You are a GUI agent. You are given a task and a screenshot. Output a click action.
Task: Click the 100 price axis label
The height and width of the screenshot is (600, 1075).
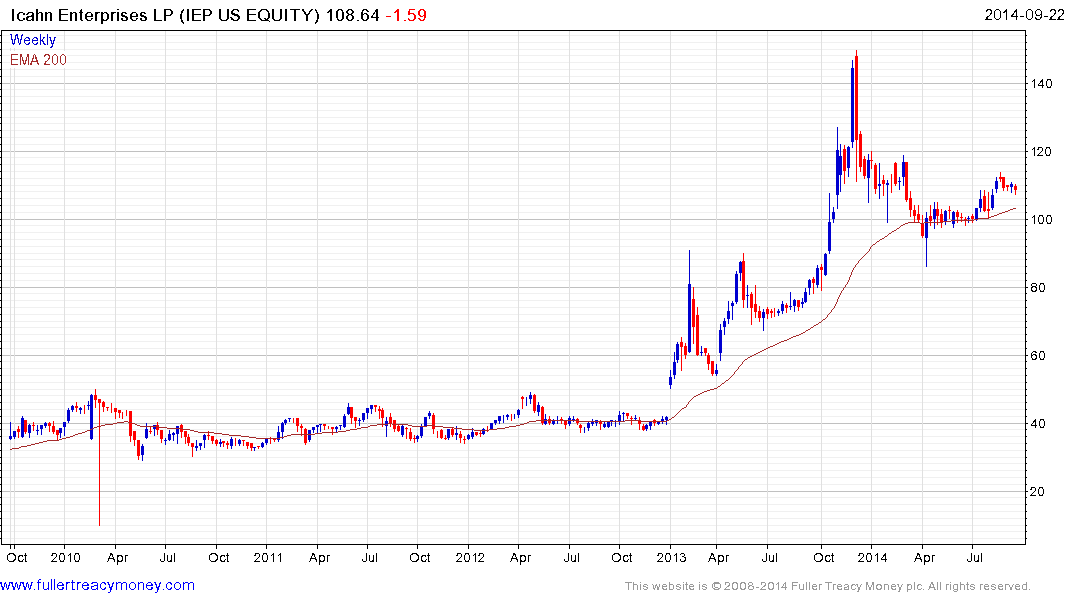(1041, 219)
